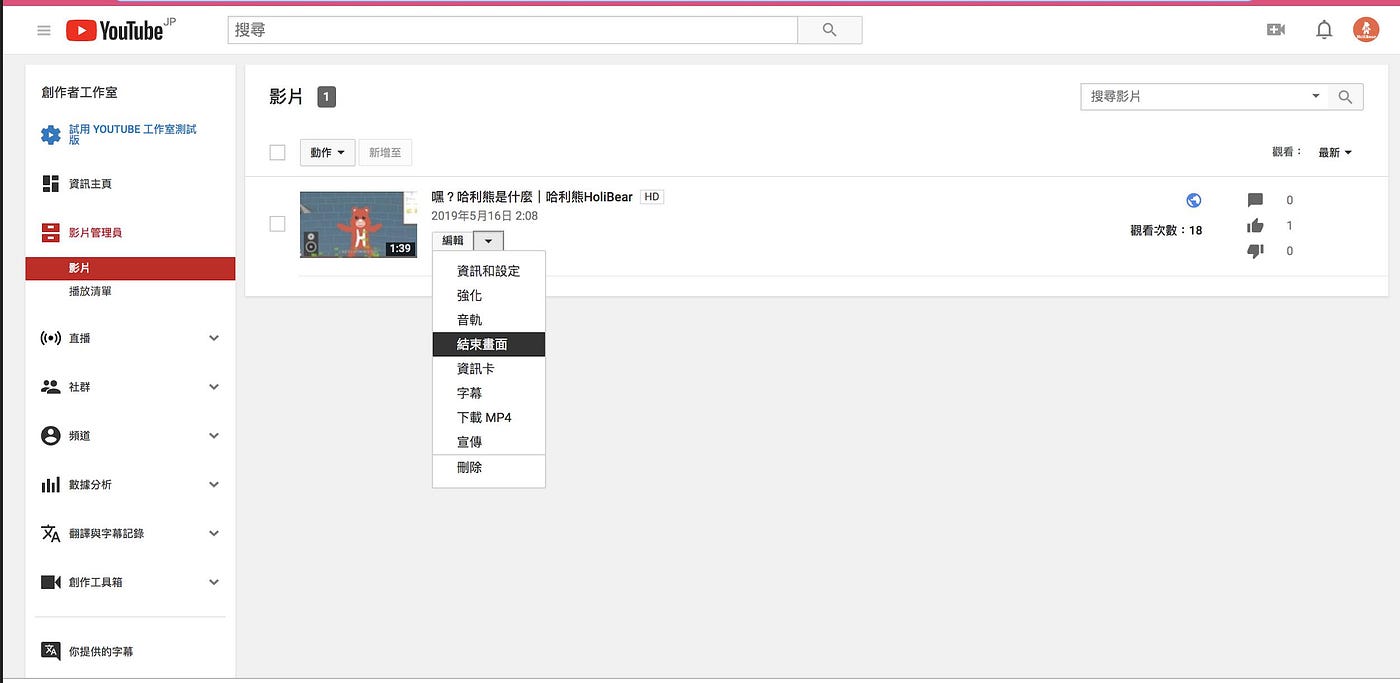Focus the 搜尋影片 input field
Viewport: 1400px width, 683px height.
pyautogui.click(x=1194, y=97)
